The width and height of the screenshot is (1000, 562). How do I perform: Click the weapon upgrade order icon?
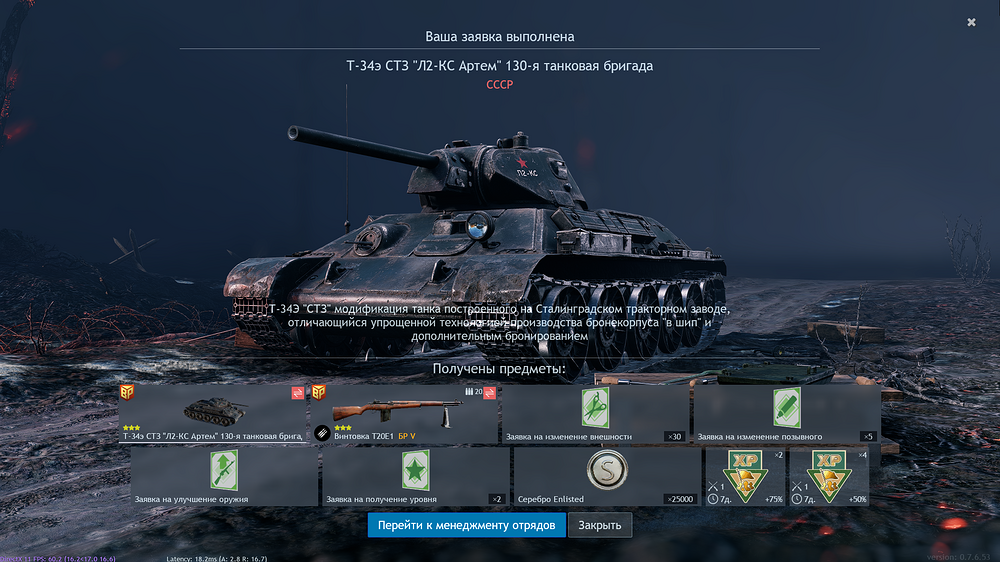[224, 470]
